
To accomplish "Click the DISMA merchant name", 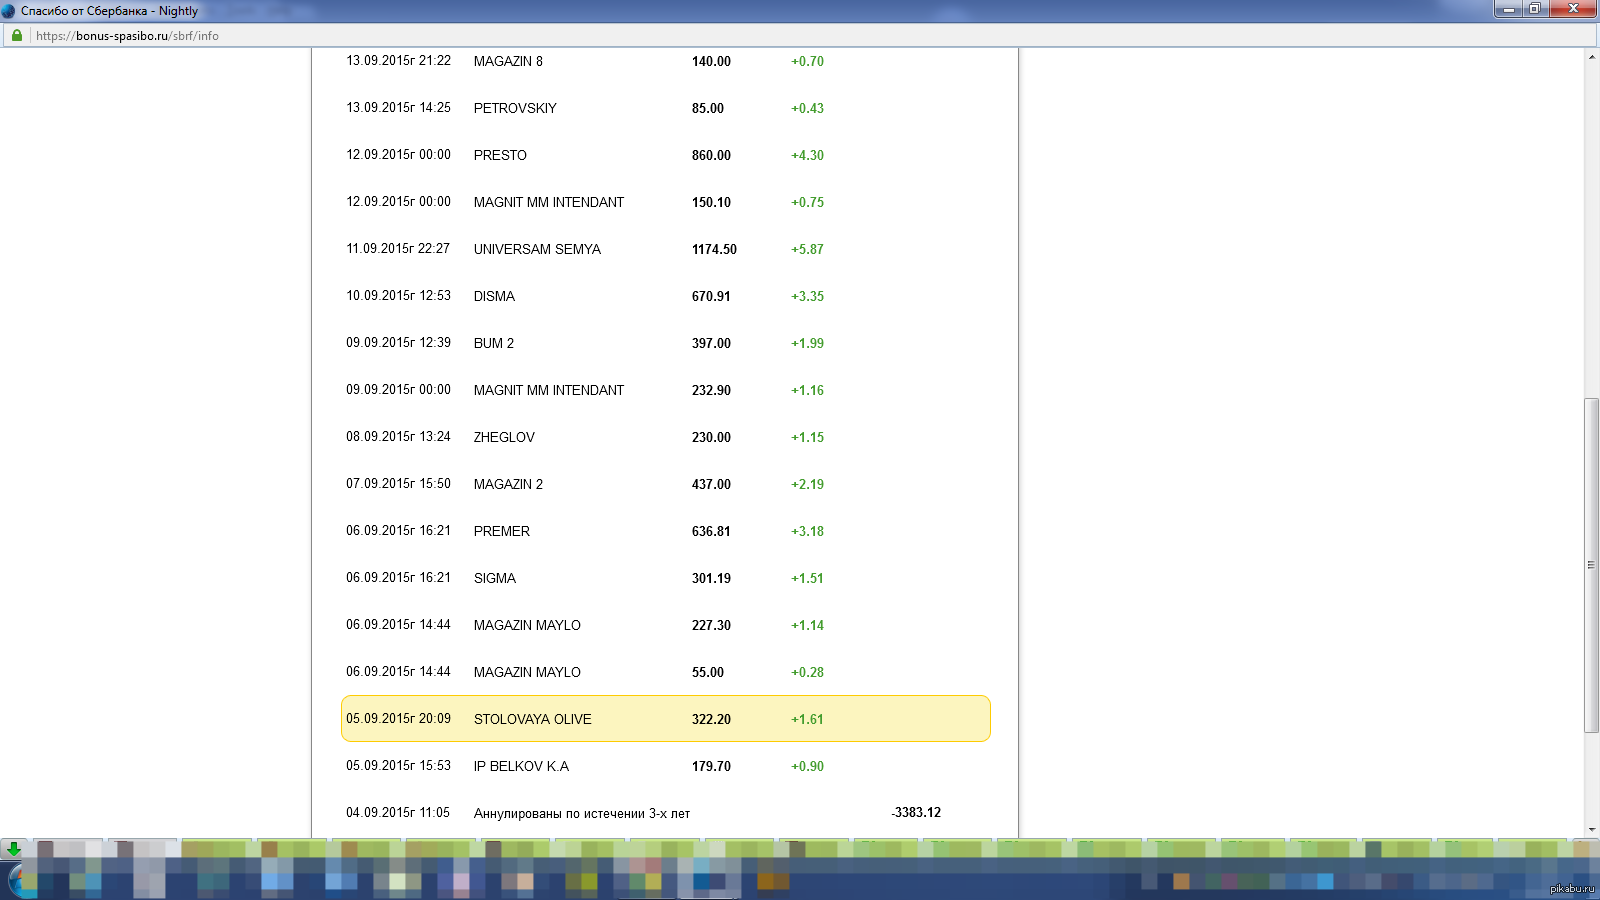I will 494,296.
